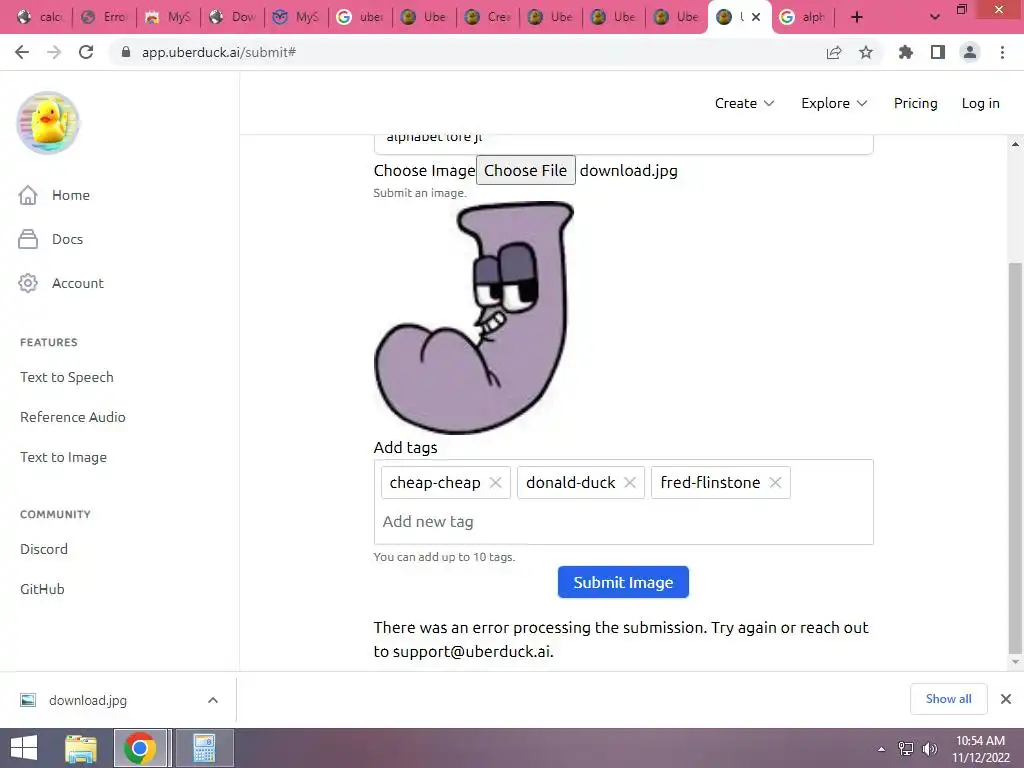This screenshot has width=1024, height=768.
Task: Remove the cheap-cheap tag
Action: pos(496,483)
